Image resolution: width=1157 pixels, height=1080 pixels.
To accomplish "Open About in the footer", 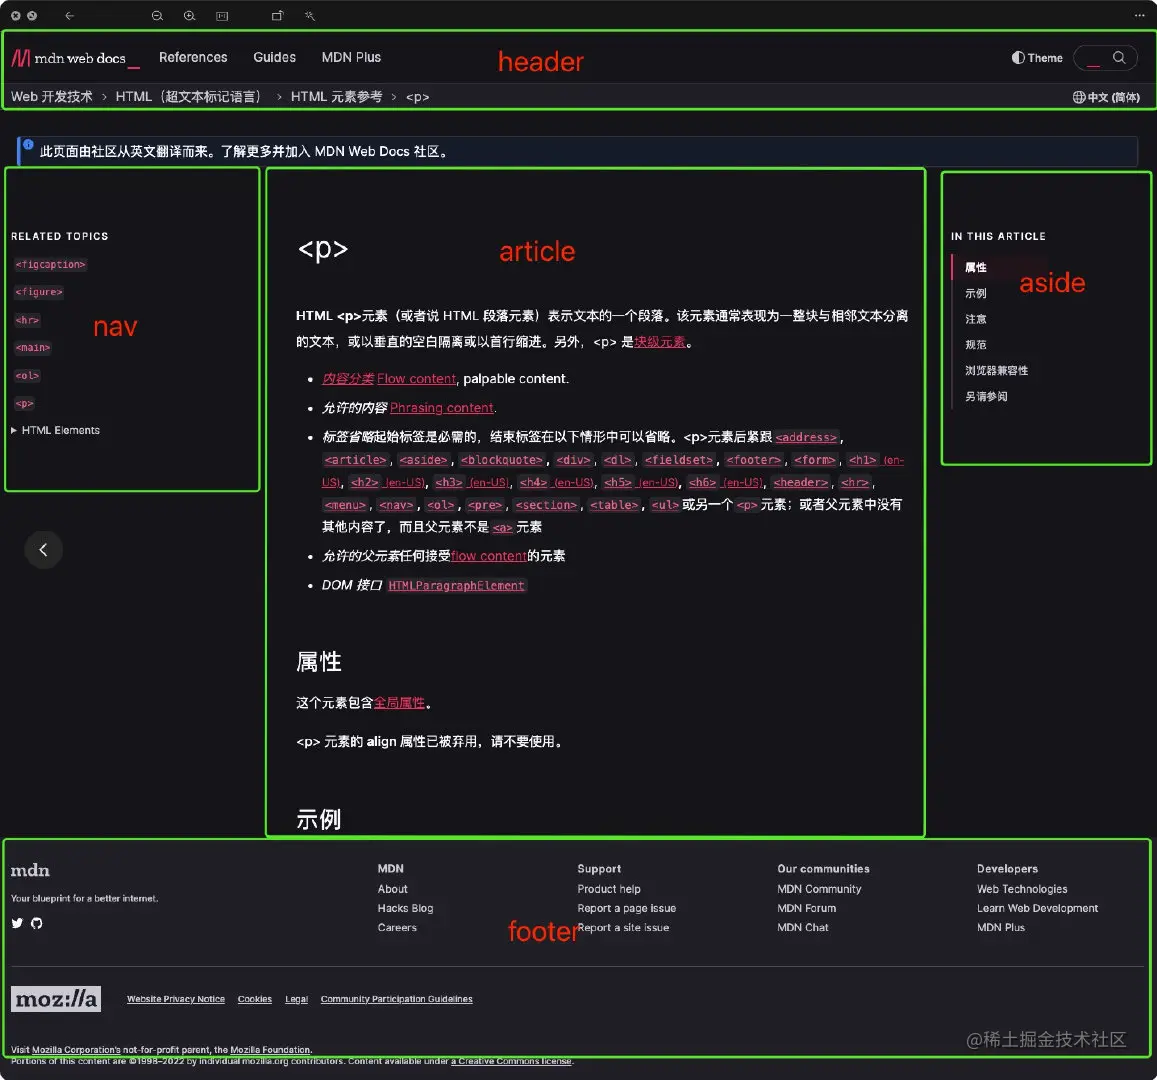I will [x=393, y=889].
